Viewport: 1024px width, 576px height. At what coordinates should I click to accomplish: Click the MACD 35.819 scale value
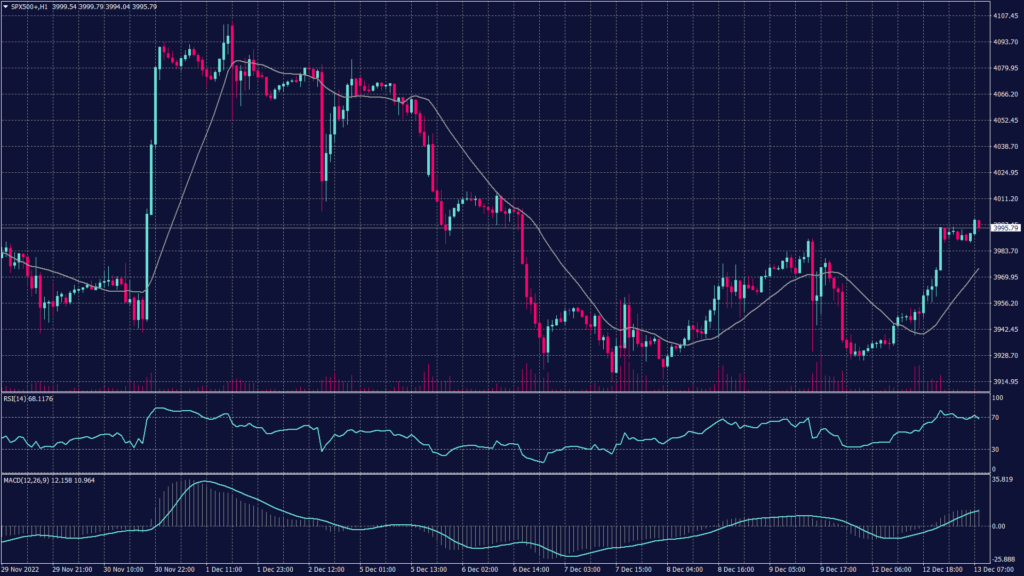click(x=1003, y=481)
